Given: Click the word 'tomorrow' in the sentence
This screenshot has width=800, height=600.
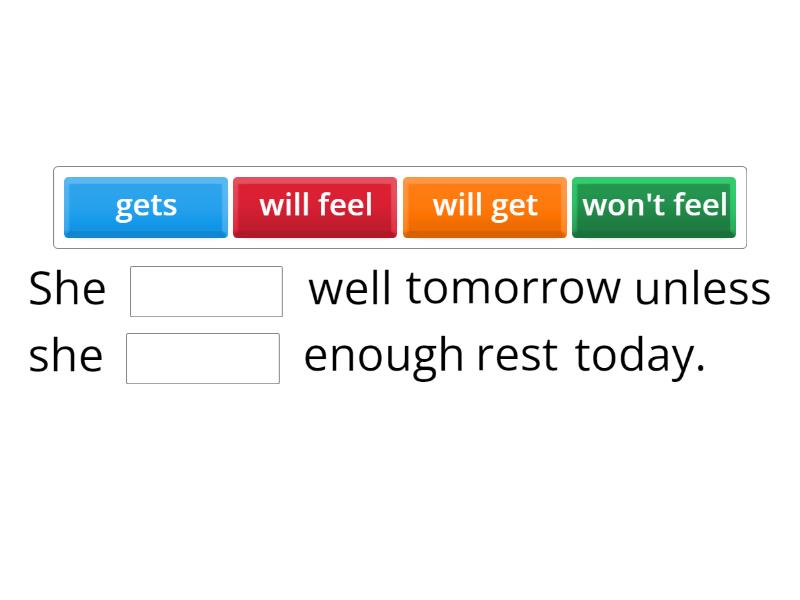Looking at the screenshot, I should point(519,288).
